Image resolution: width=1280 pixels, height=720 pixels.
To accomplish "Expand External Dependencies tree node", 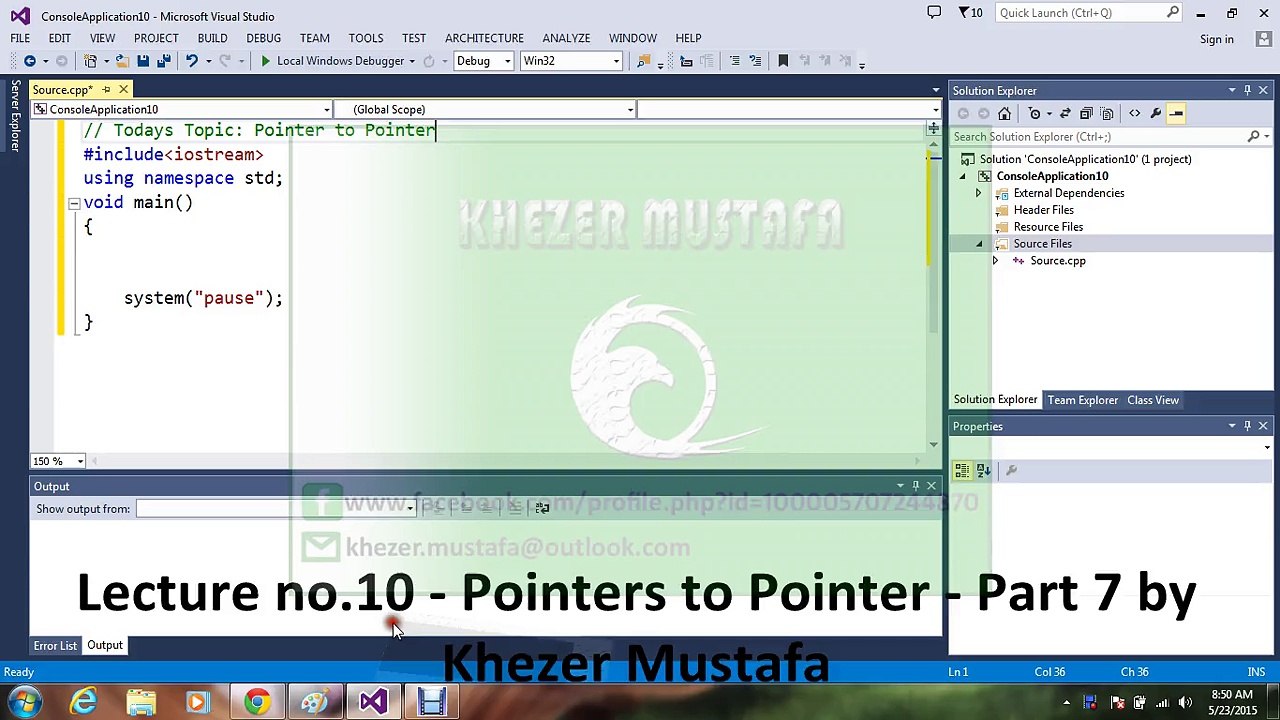I will pyautogui.click(x=979, y=193).
